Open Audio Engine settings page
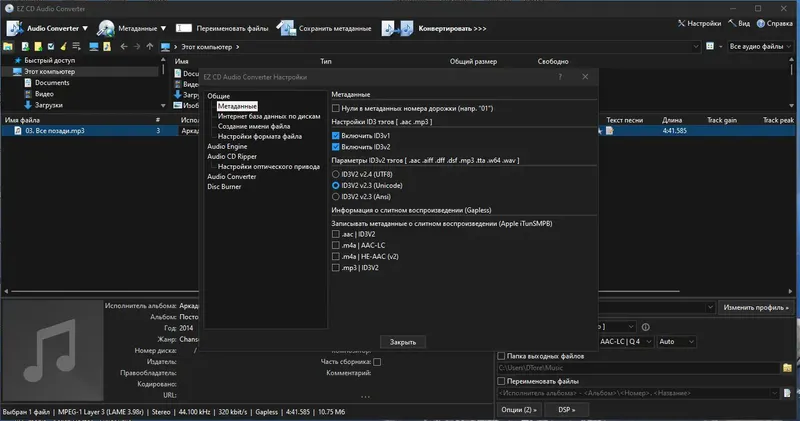The width and height of the screenshot is (800, 421). [x=227, y=146]
